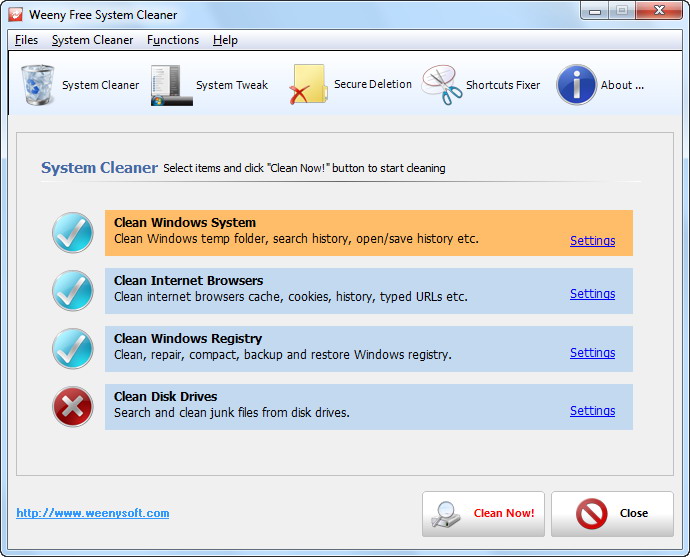Uncheck Clean Windows System toggle

(x=73, y=233)
